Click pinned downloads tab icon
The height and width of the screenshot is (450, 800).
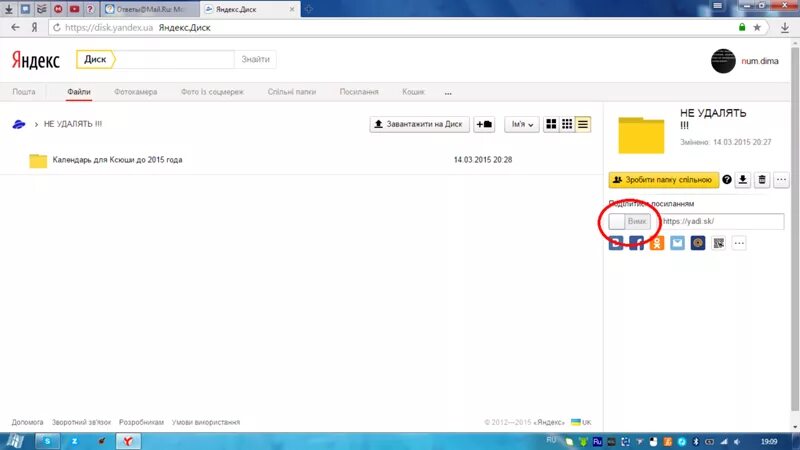(9, 9)
